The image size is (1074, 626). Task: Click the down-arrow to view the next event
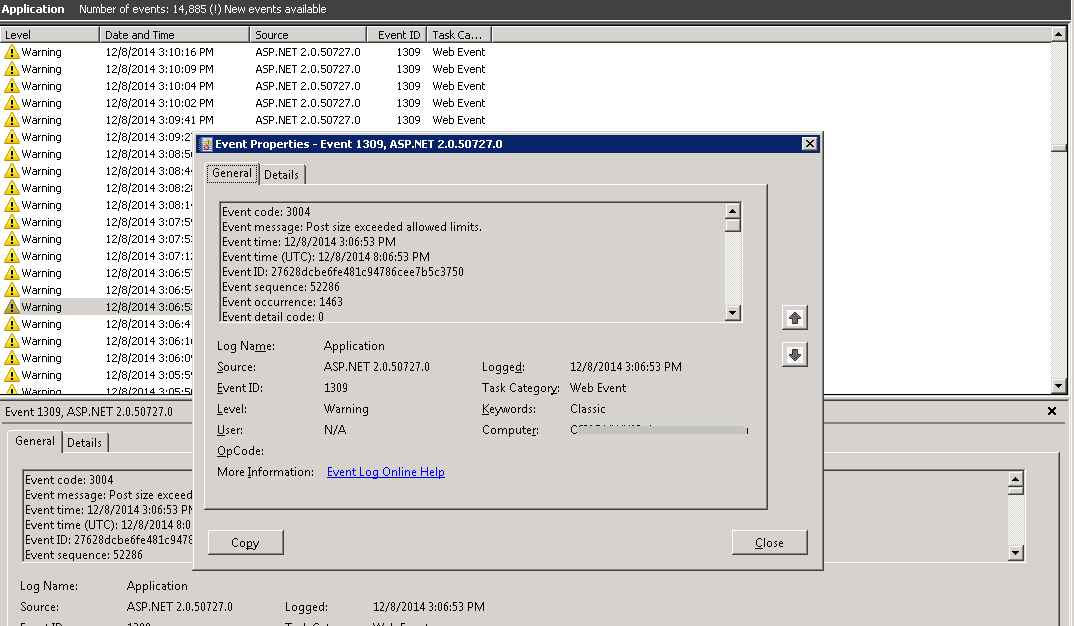[x=794, y=354]
